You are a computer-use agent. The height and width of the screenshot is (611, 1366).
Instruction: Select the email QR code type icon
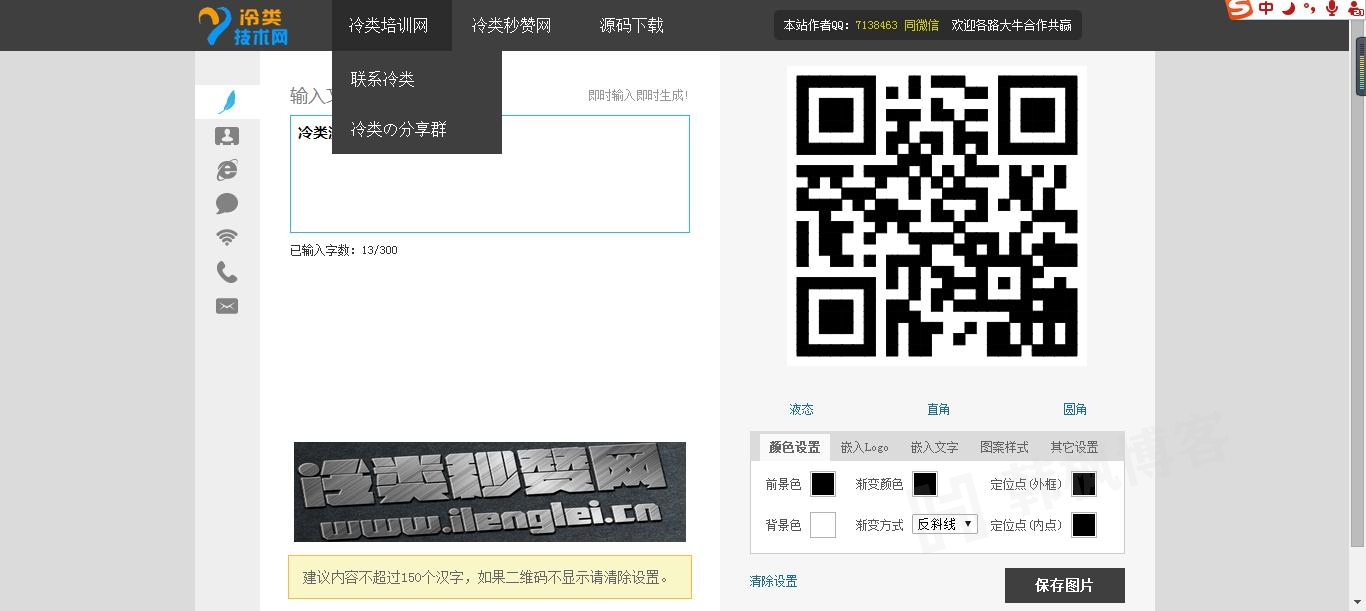[x=227, y=306]
